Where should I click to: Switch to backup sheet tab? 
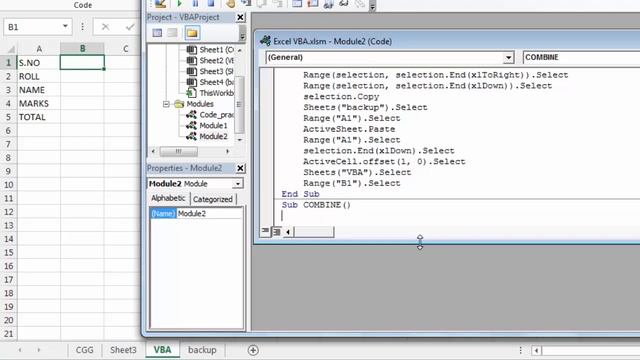coord(202,350)
